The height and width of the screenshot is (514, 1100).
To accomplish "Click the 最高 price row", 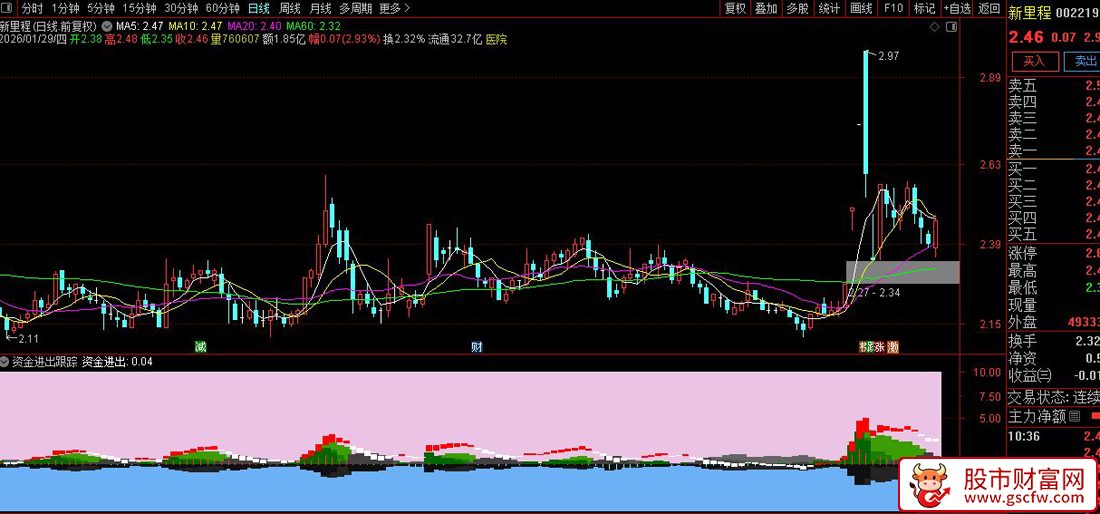I will pyautogui.click(x=1054, y=271).
